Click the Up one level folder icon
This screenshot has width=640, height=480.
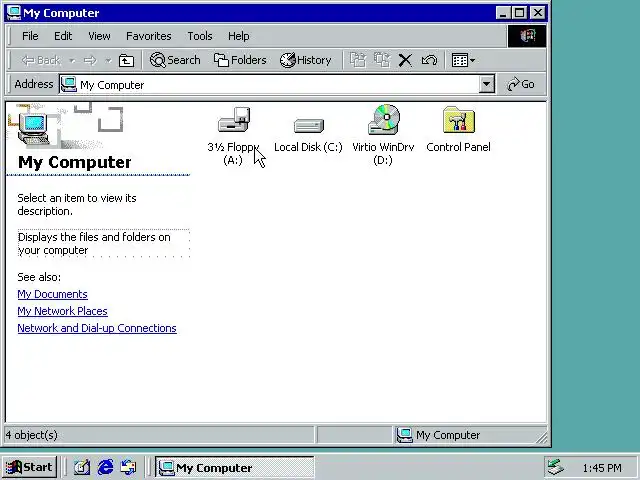126,60
